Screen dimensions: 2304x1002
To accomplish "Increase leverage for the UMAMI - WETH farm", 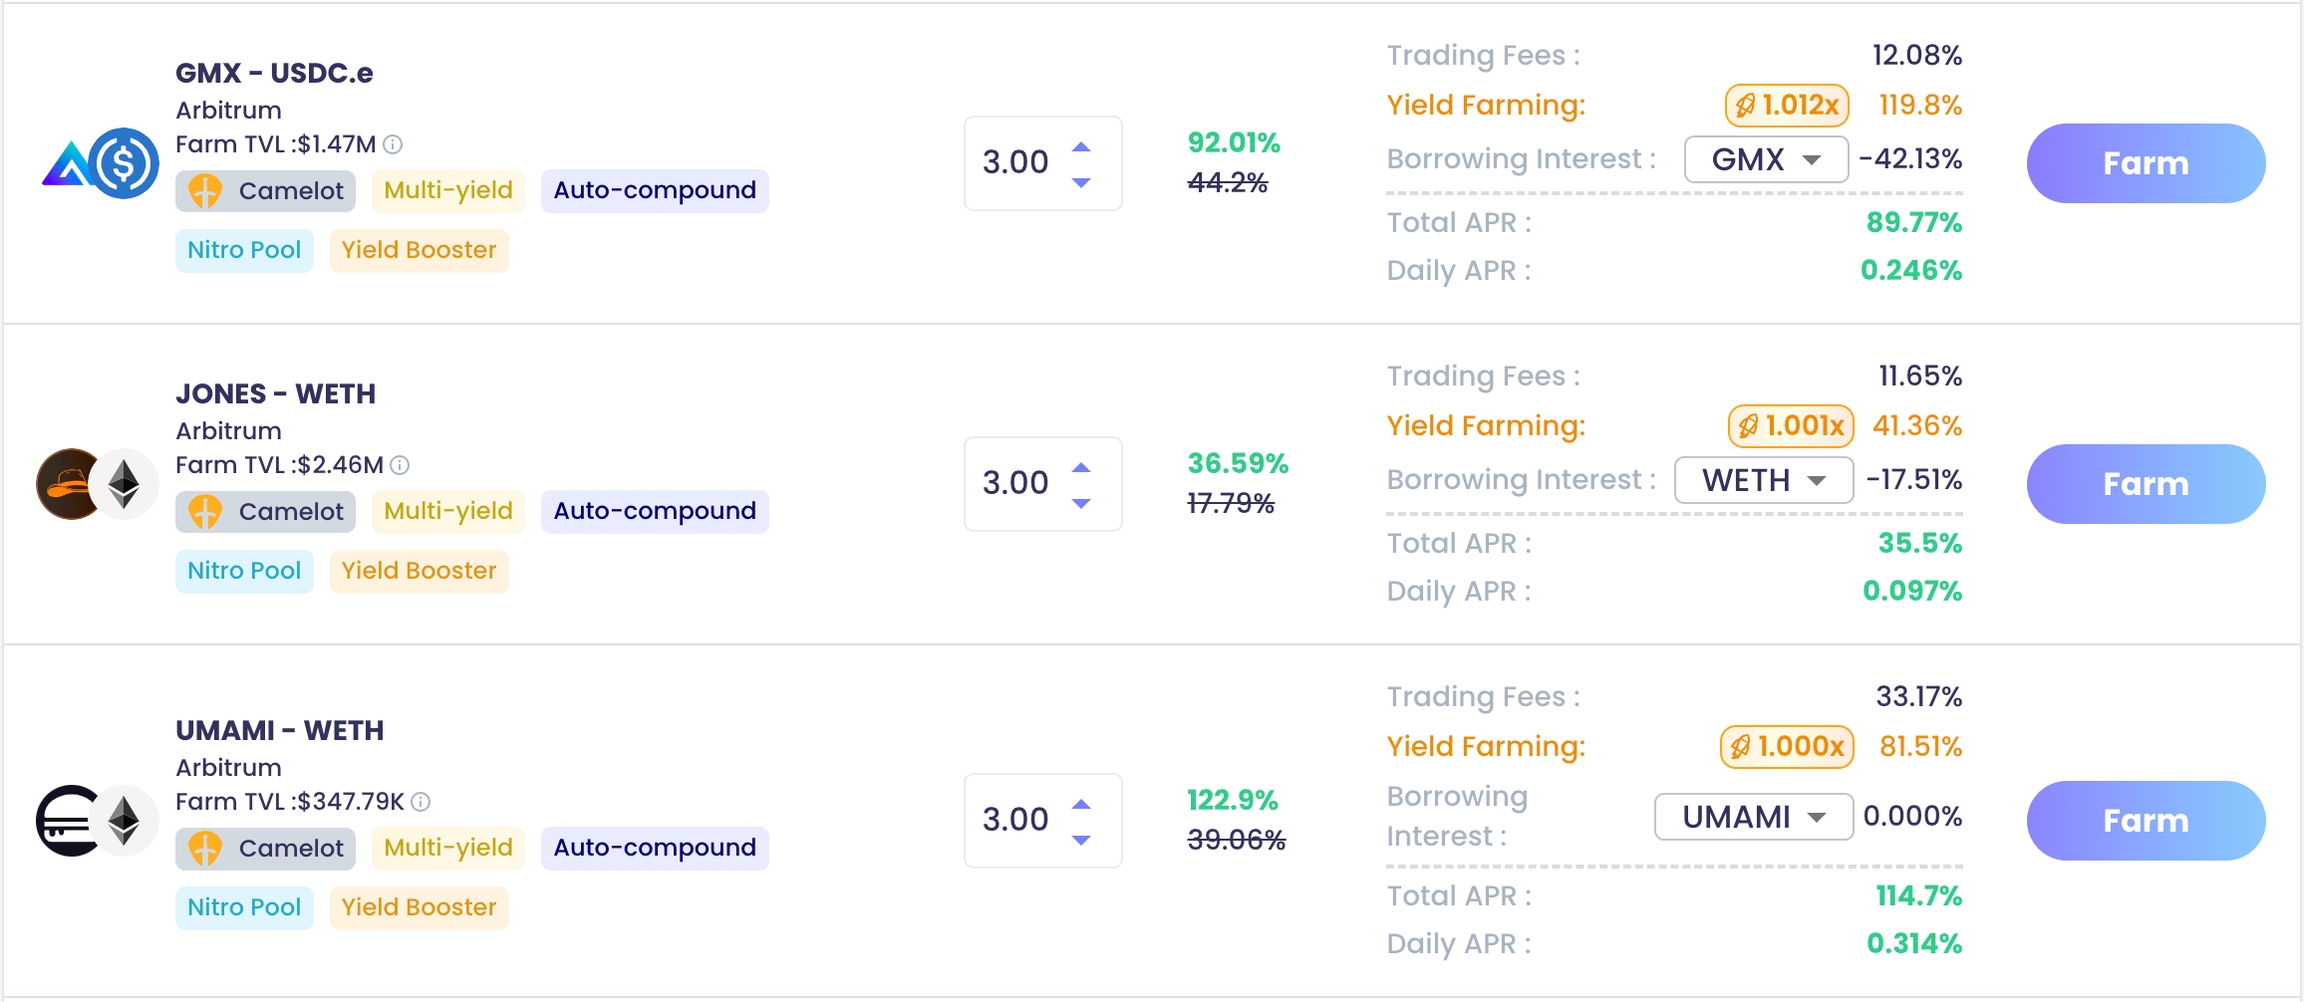I will click(x=1081, y=804).
